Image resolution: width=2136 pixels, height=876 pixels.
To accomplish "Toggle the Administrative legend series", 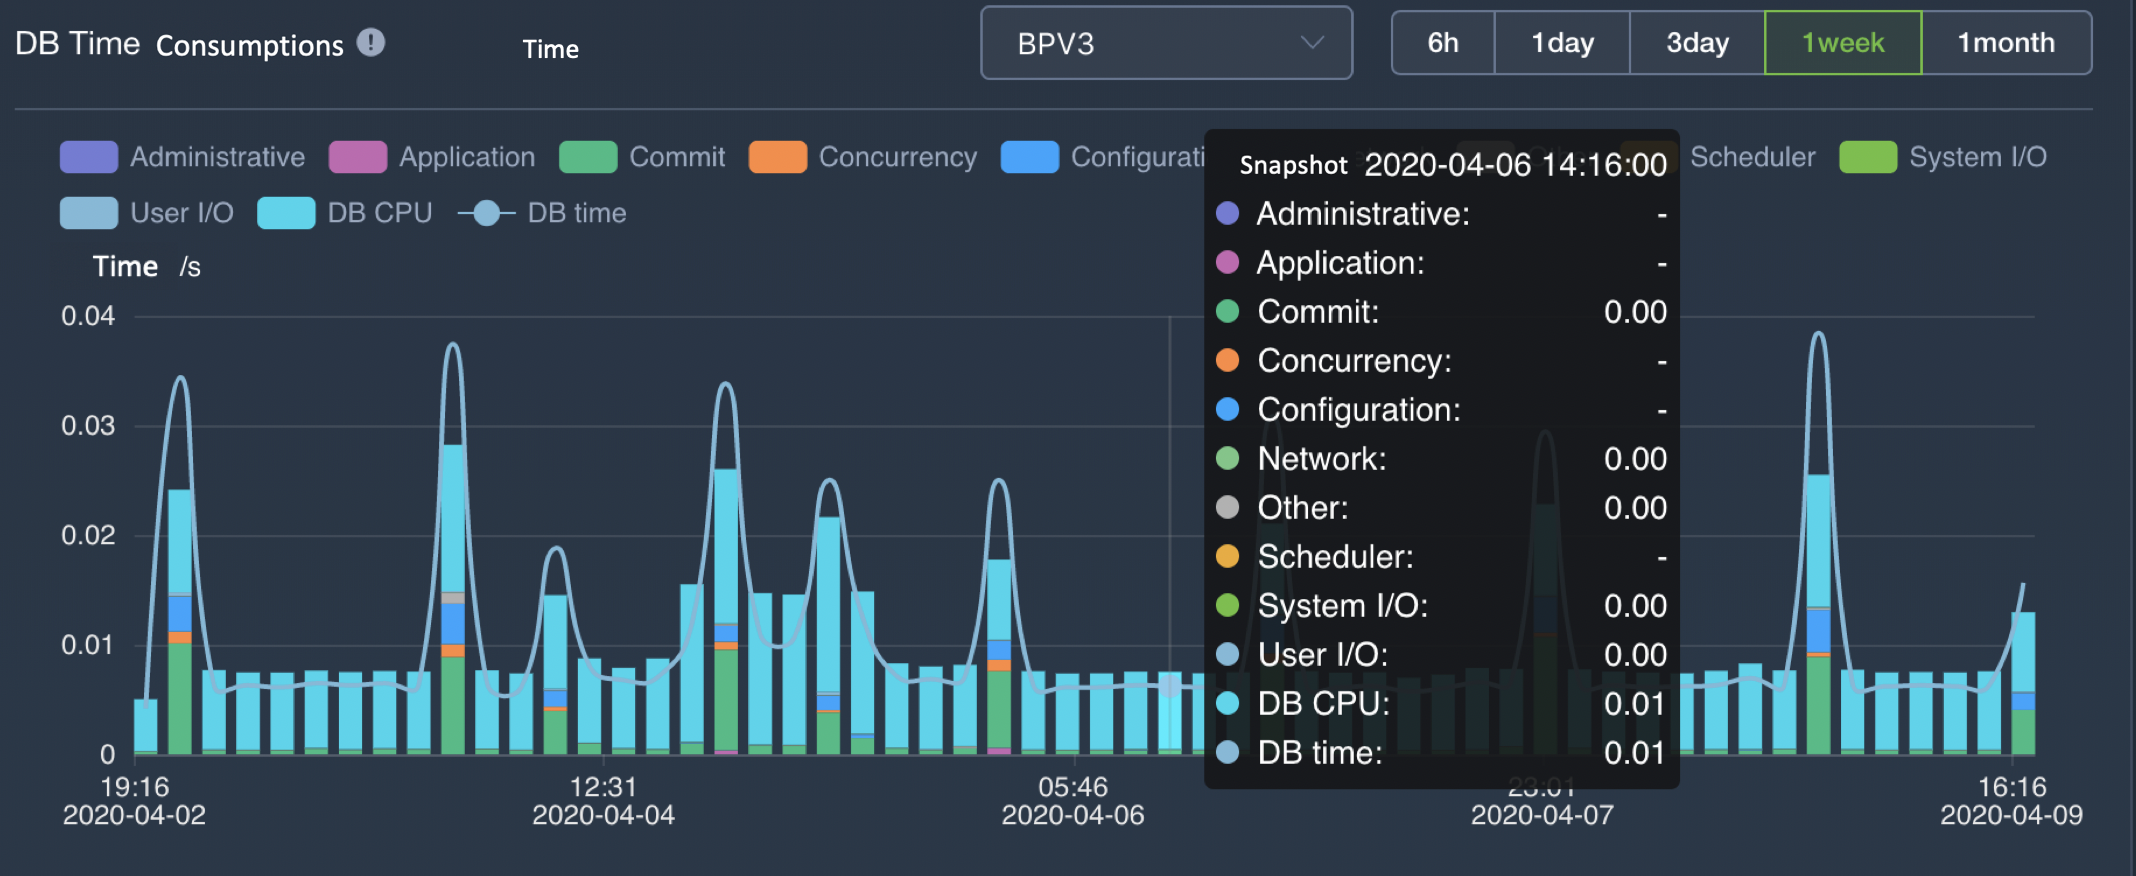I will point(89,157).
